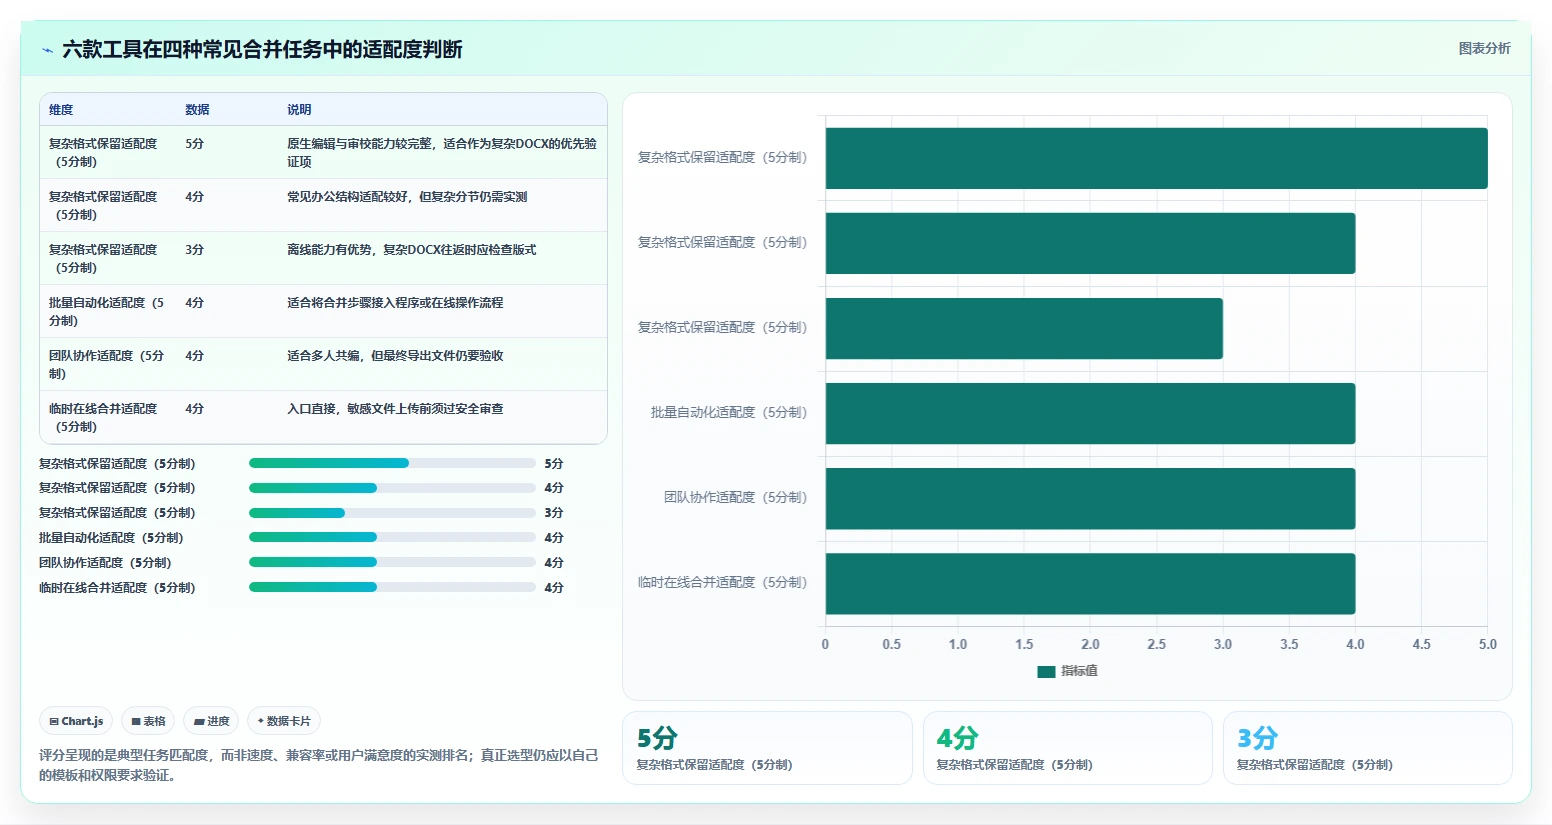The height and width of the screenshot is (825, 1552).
Task: Click the 数据卡片 tag
Action: [284, 721]
